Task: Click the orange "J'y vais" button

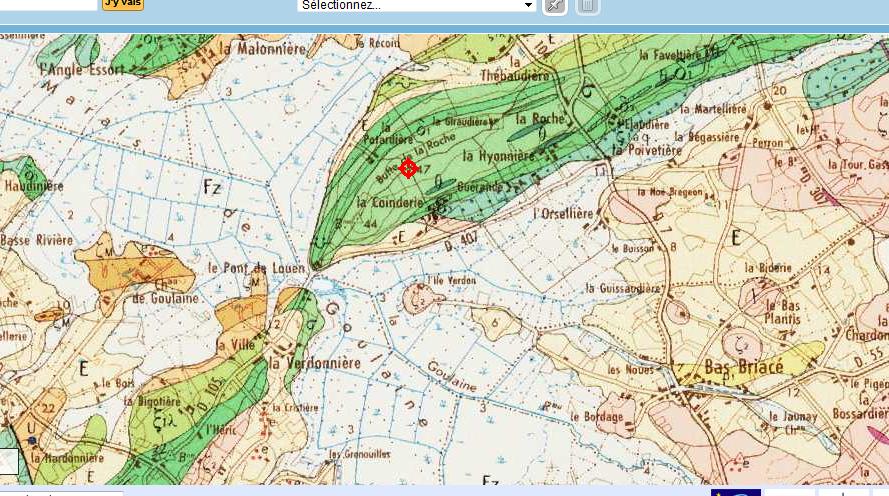Action: pyautogui.click(x=122, y=3)
